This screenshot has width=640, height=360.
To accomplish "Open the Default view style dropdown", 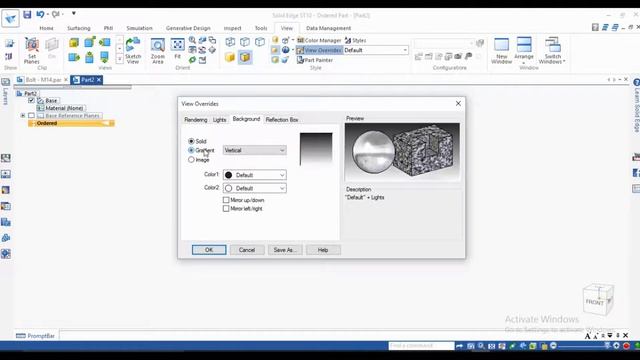I will point(376,50).
